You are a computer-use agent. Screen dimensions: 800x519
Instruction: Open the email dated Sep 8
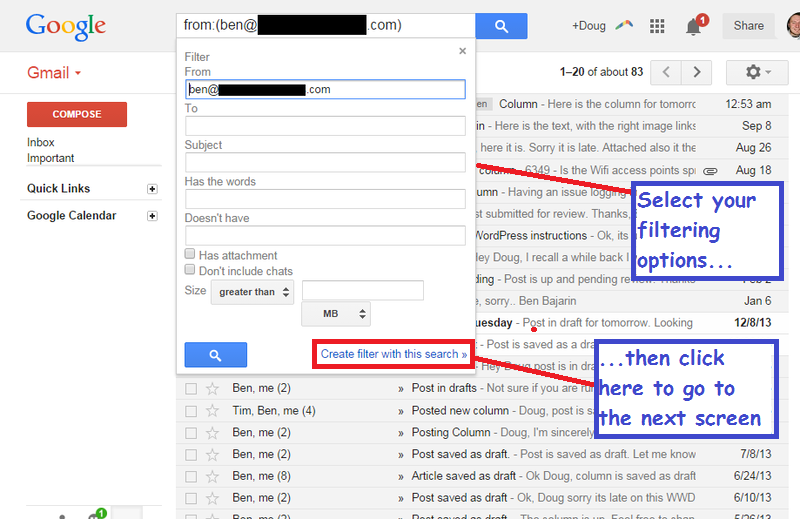coord(632,126)
